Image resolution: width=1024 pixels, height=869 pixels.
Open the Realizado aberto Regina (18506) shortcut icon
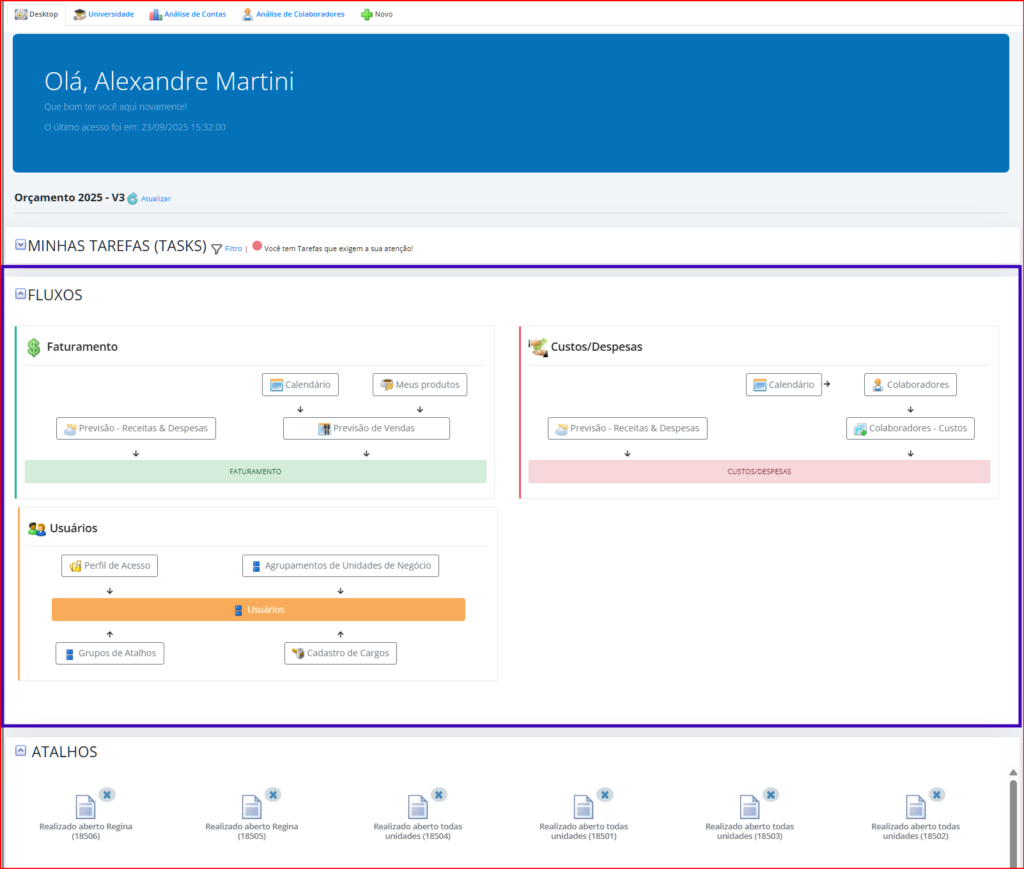86,806
